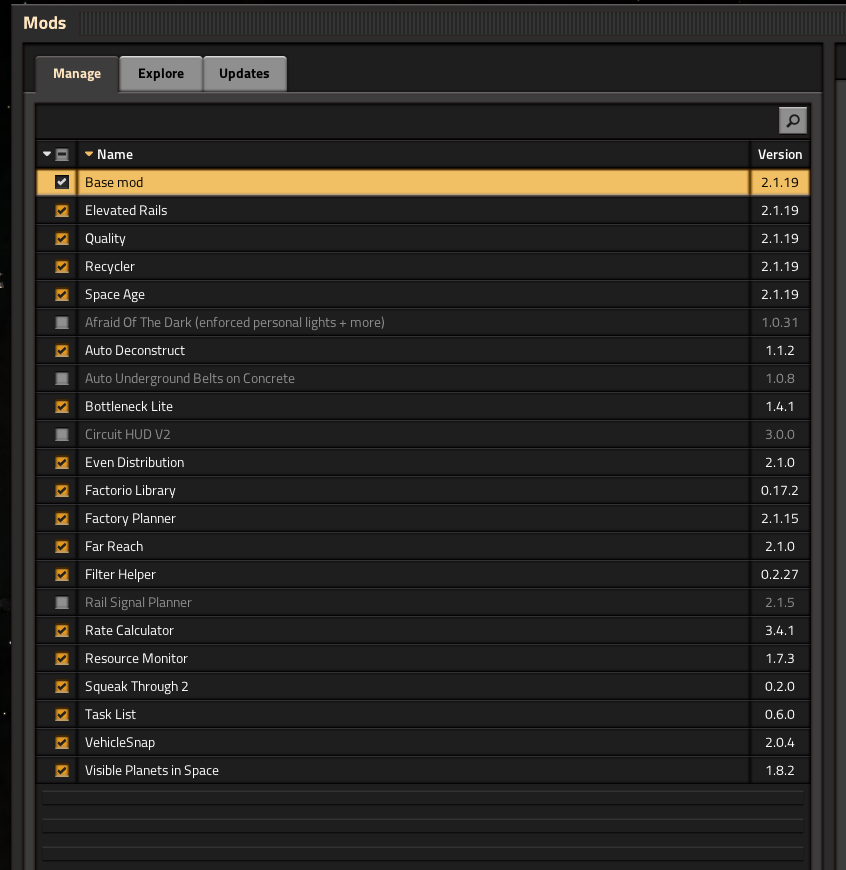The height and width of the screenshot is (870, 846).
Task: Select the Rail Signal Planner name
Action: click(138, 603)
